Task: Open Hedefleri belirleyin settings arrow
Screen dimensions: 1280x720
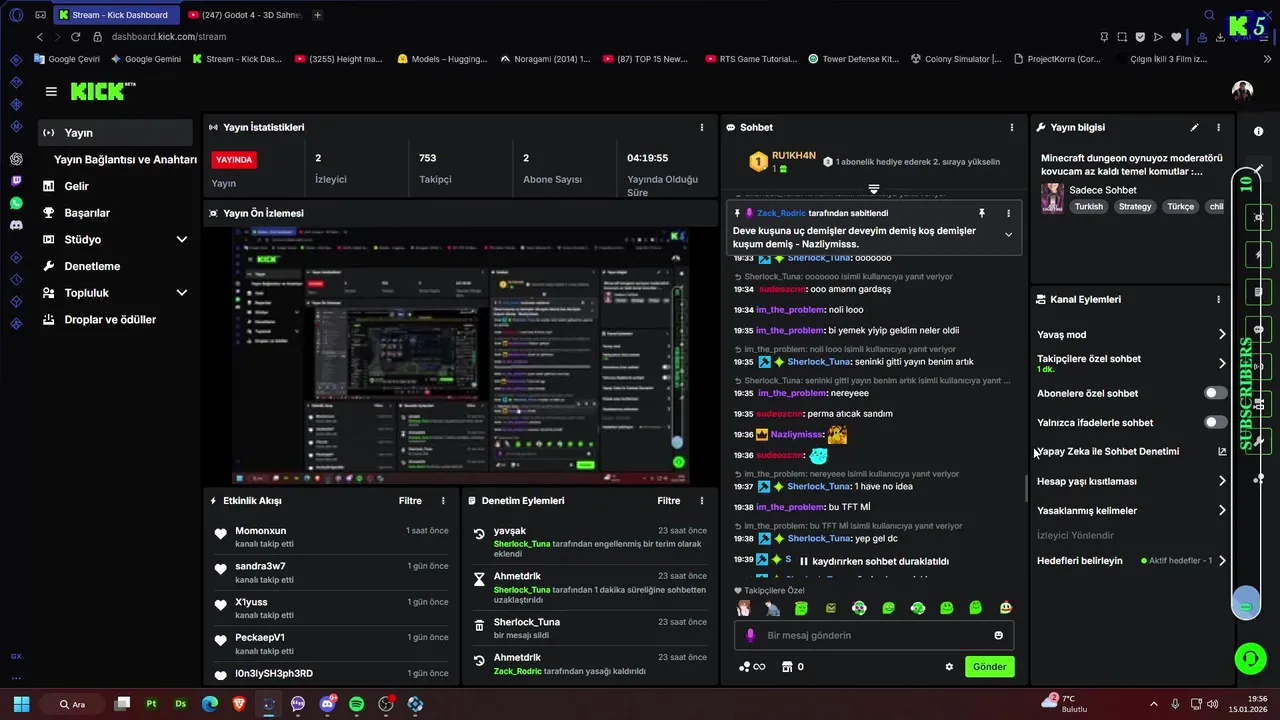Action: [x=1222, y=561]
